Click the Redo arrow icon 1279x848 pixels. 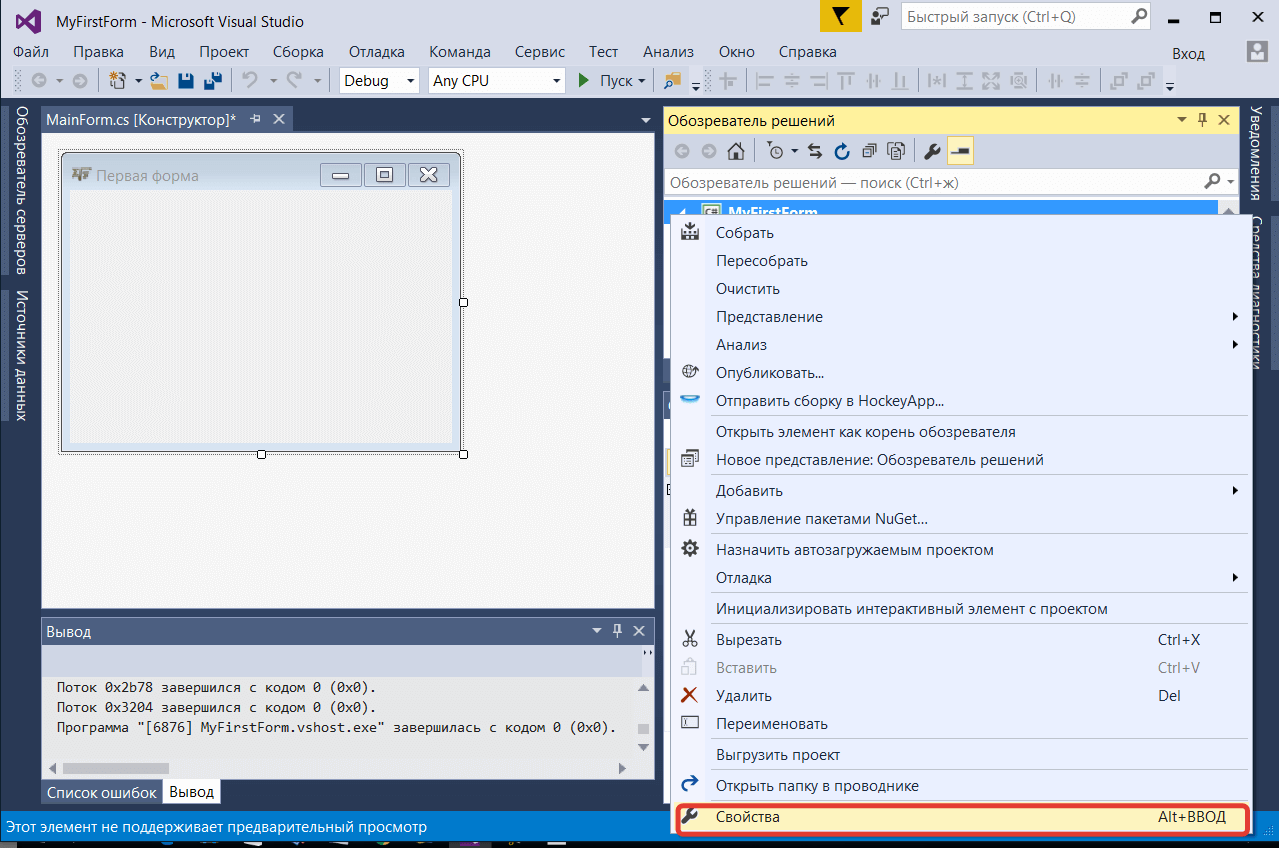click(x=294, y=80)
